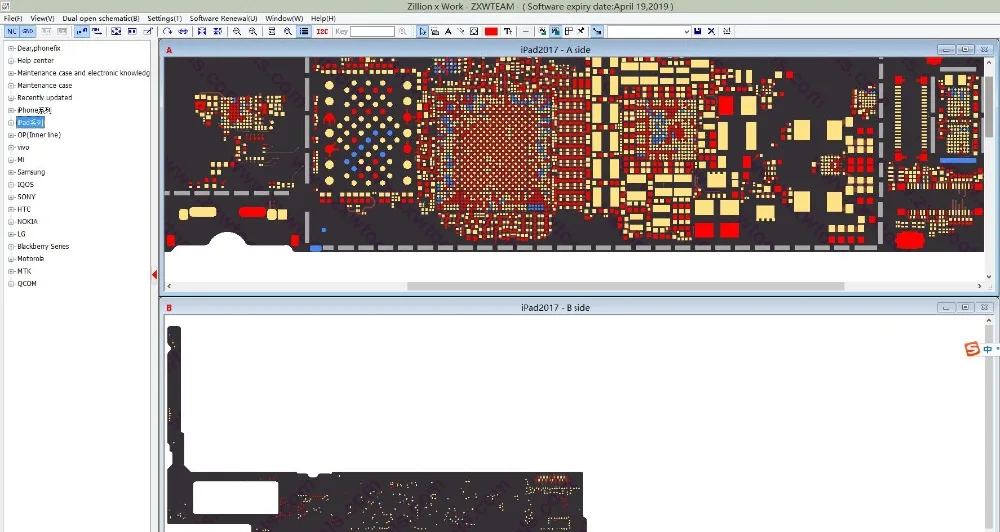Open the Software Renewal(U) menu
Viewport: 1000px width, 532px height.
223,18
